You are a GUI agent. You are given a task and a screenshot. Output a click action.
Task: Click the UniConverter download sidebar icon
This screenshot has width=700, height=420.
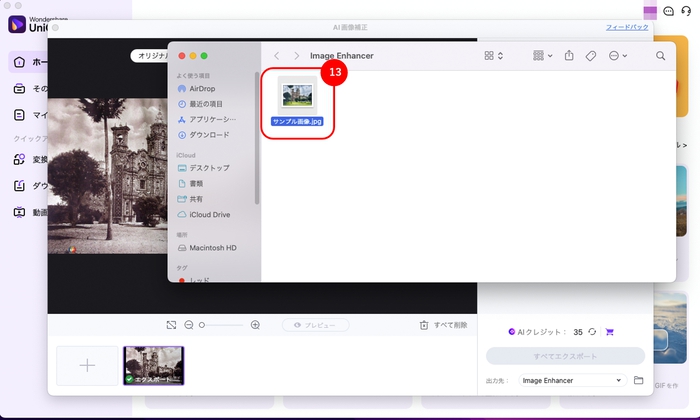pyautogui.click(x=19, y=186)
